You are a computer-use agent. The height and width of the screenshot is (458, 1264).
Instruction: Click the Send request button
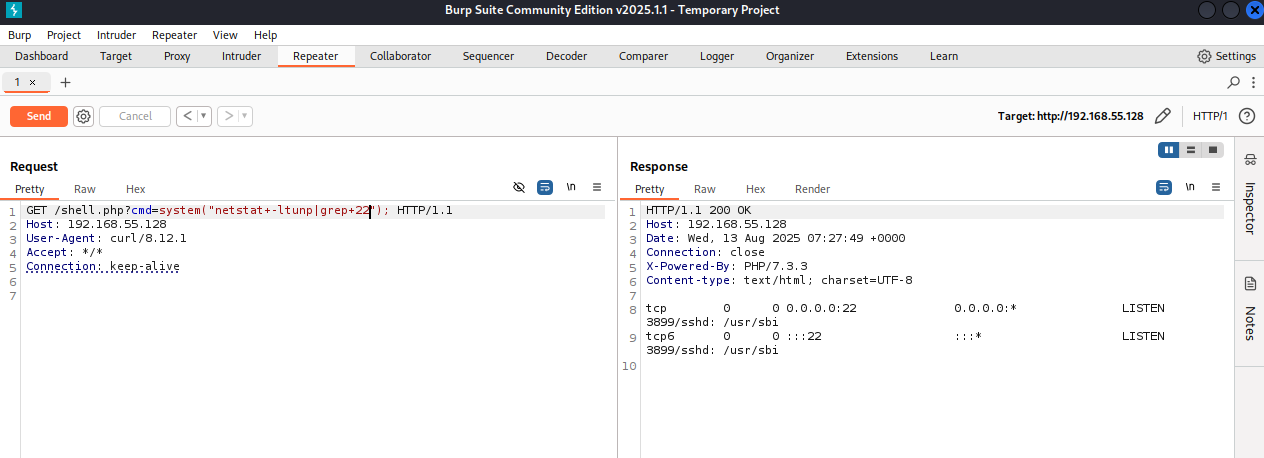coord(39,116)
